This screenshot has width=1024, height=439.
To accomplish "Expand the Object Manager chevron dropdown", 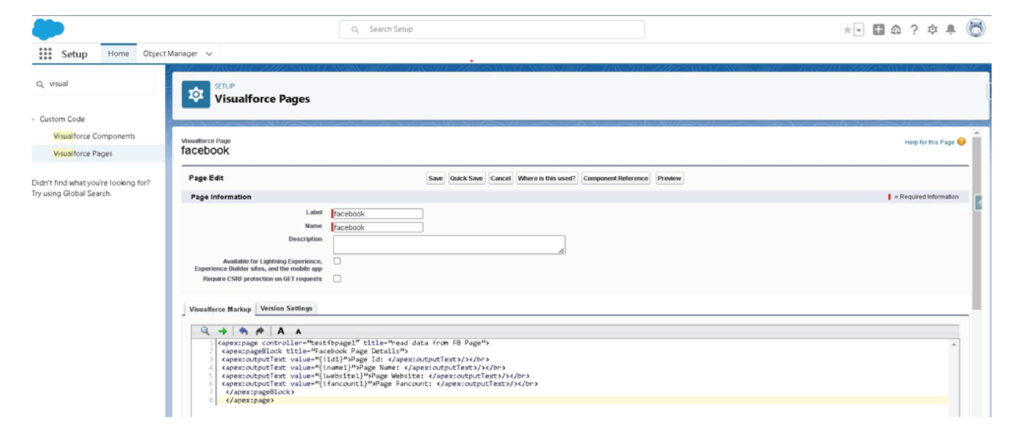I will coord(209,54).
